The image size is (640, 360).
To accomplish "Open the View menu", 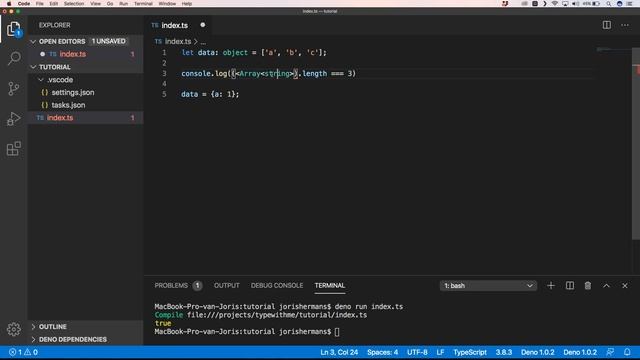I will tap(96, 4).
